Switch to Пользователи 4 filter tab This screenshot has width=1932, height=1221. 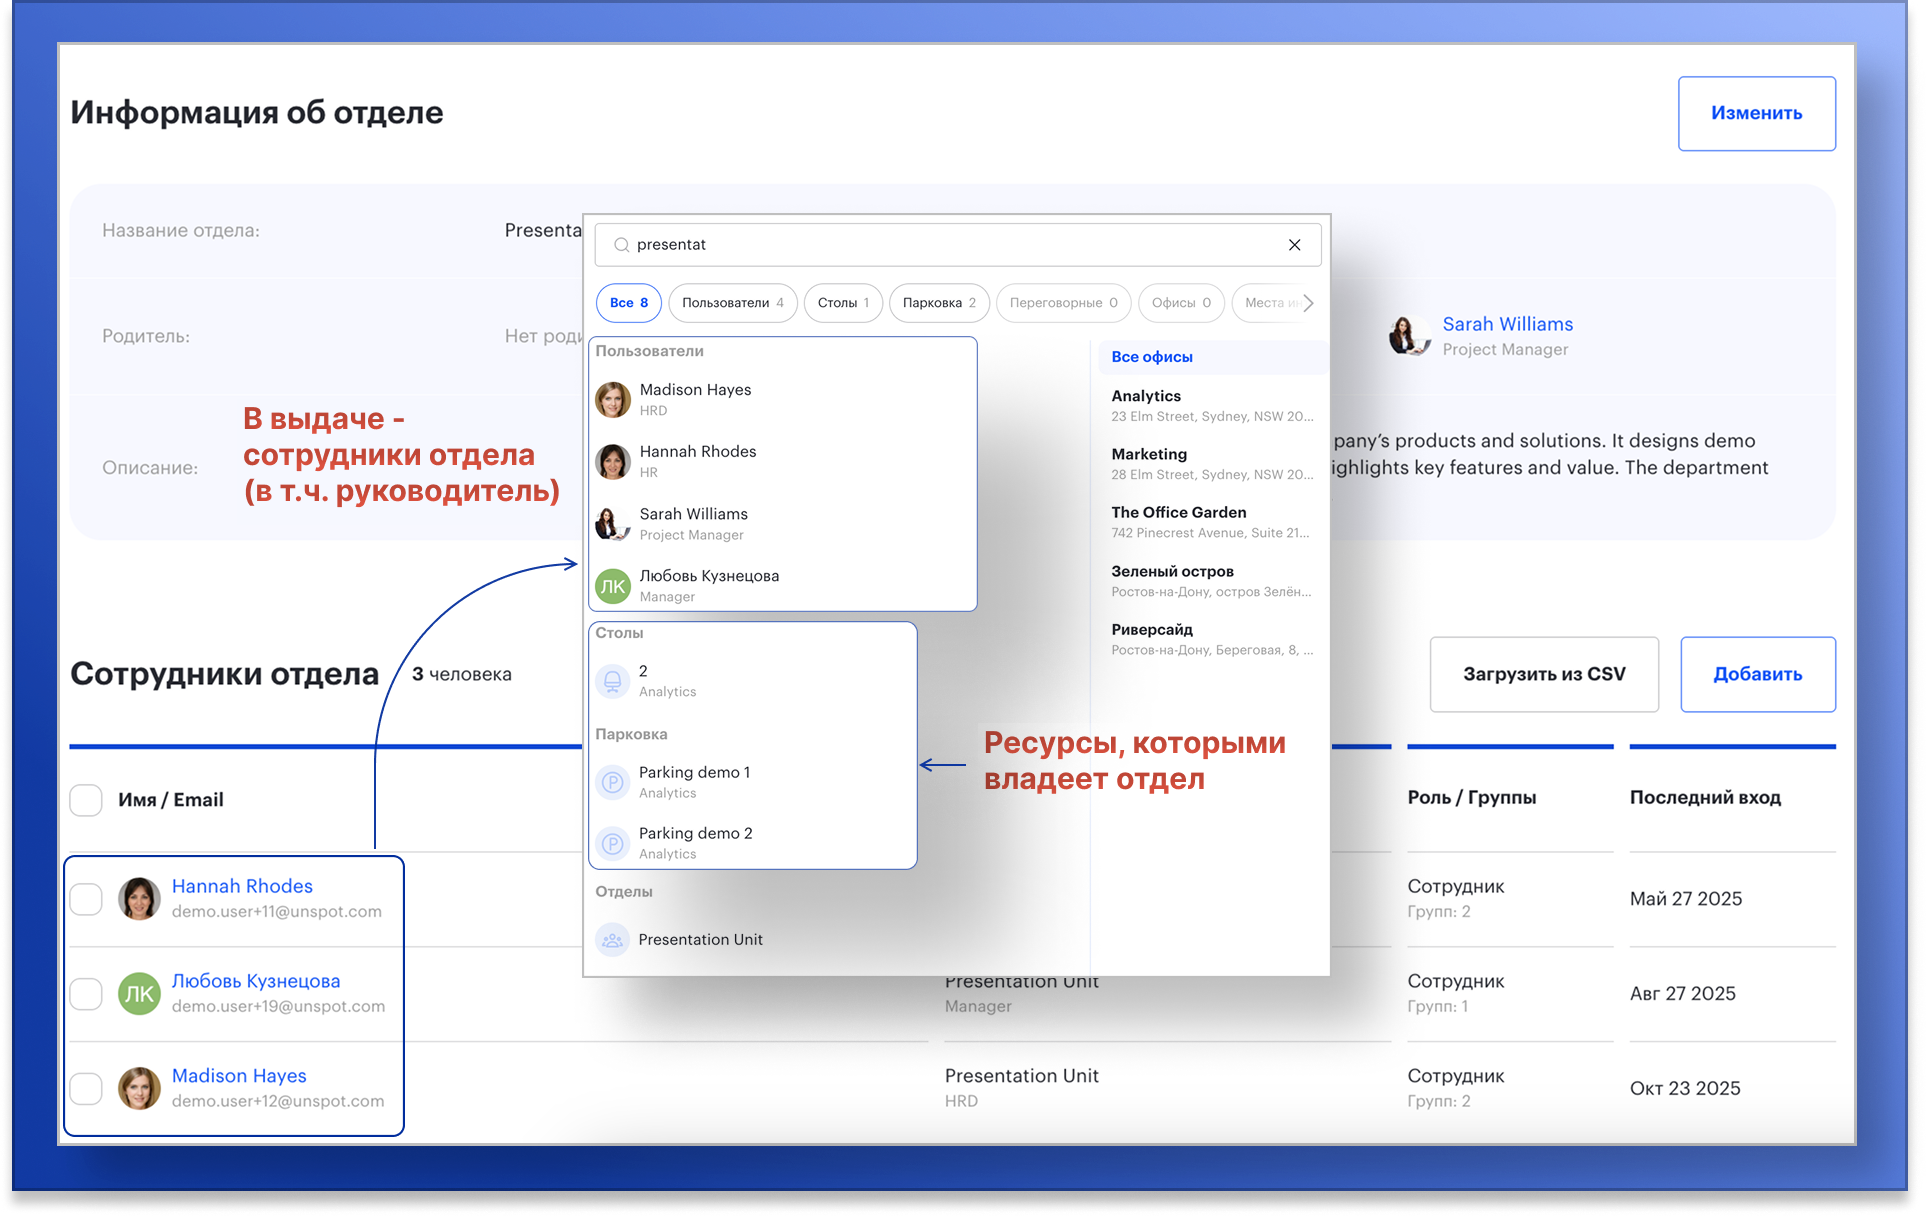pos(732,303)
